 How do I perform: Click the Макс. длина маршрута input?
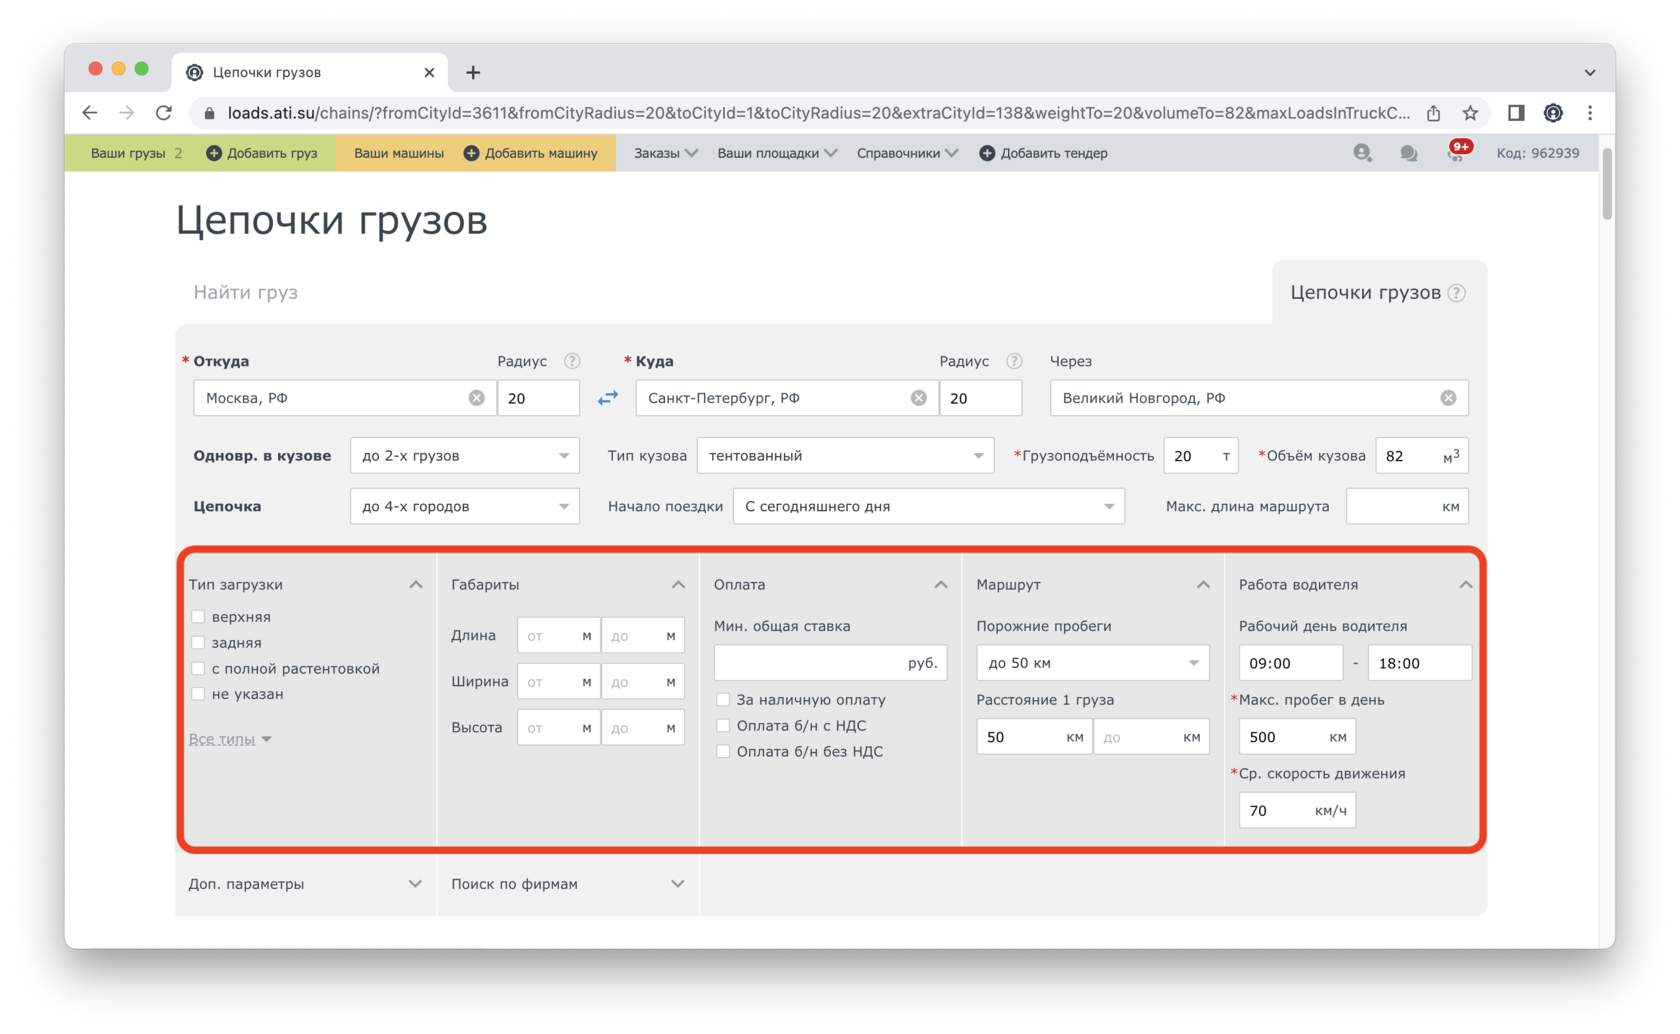click(x=1407, y=507)
